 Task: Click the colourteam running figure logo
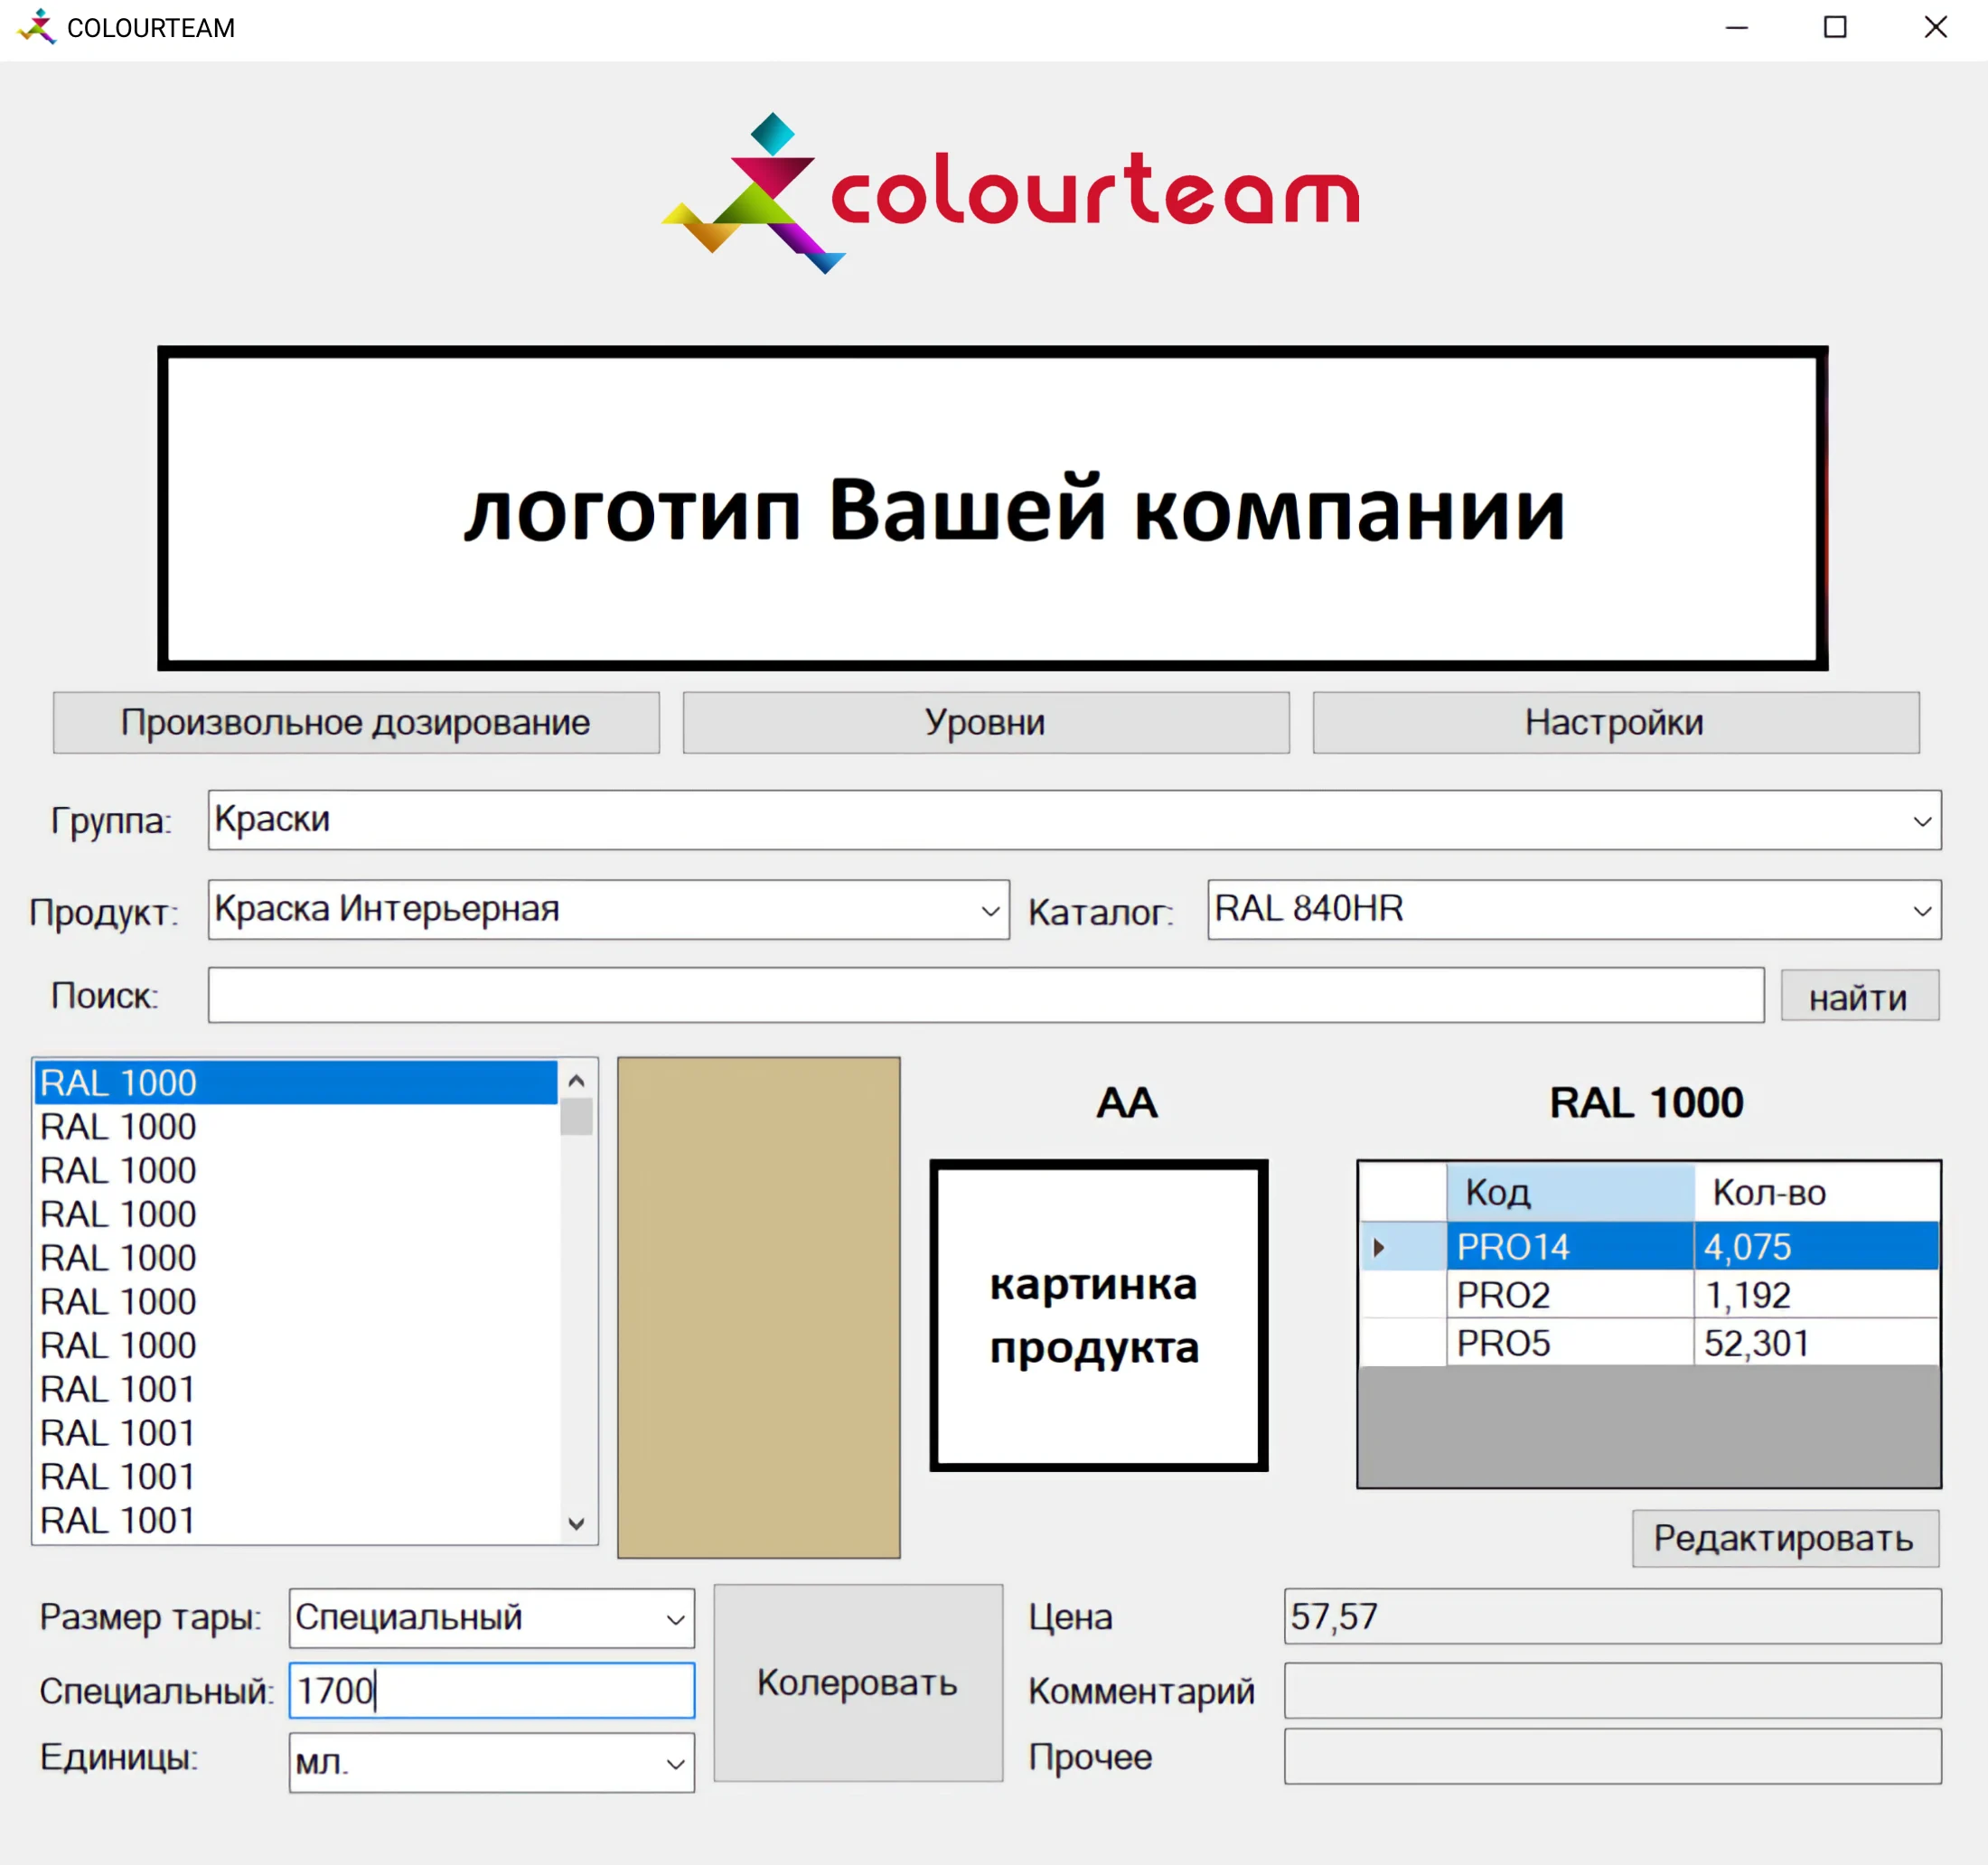755,195
